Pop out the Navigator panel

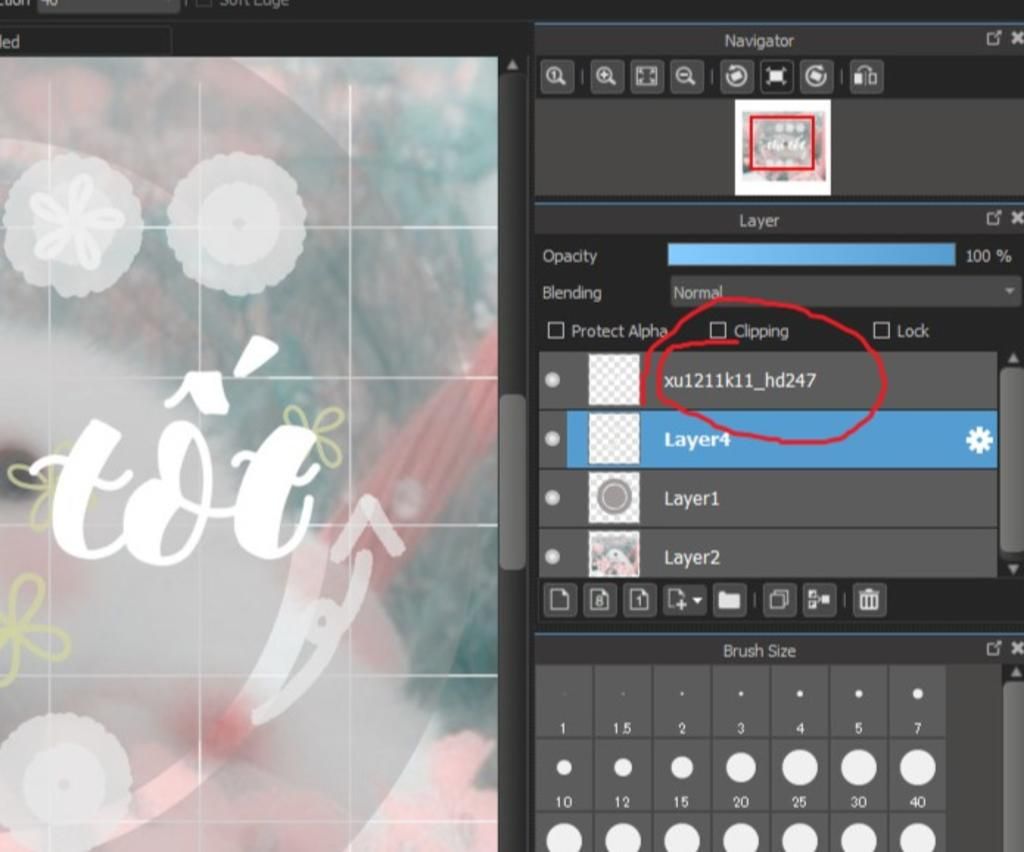coord(993,39)
